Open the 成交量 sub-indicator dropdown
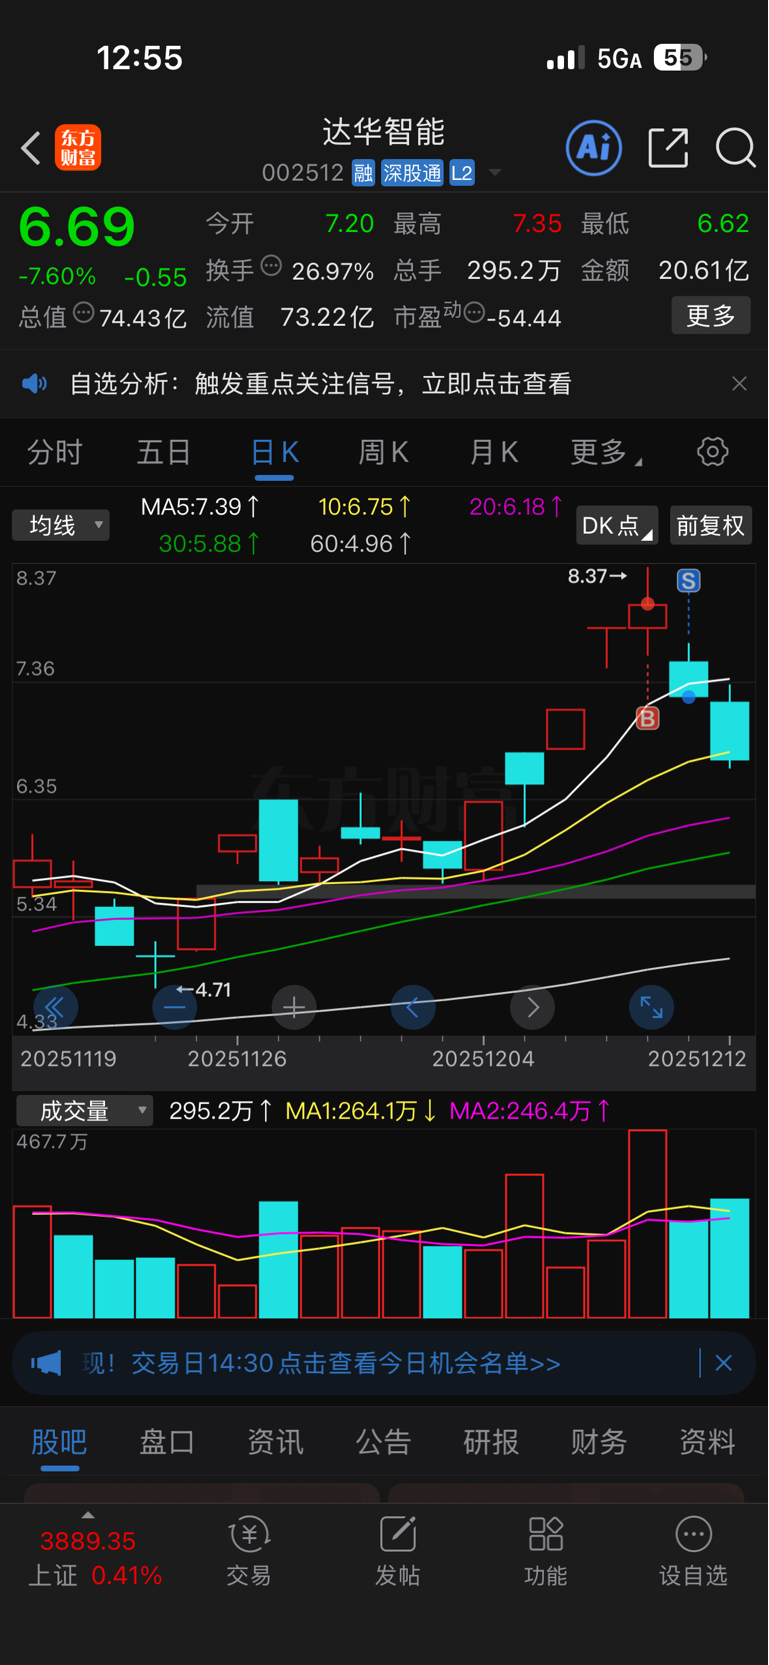The image size is (769, 1665). 85,1111
